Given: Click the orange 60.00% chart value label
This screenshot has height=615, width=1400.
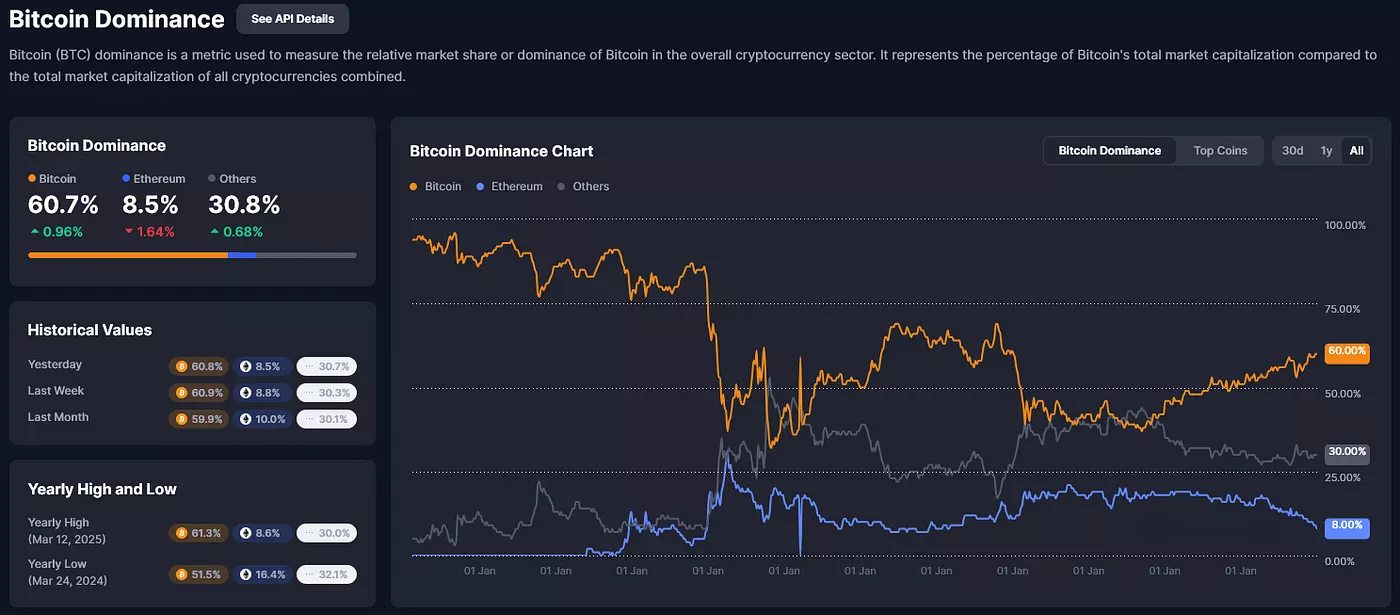Looking at the screenshot, I should tap(1346, 352).
